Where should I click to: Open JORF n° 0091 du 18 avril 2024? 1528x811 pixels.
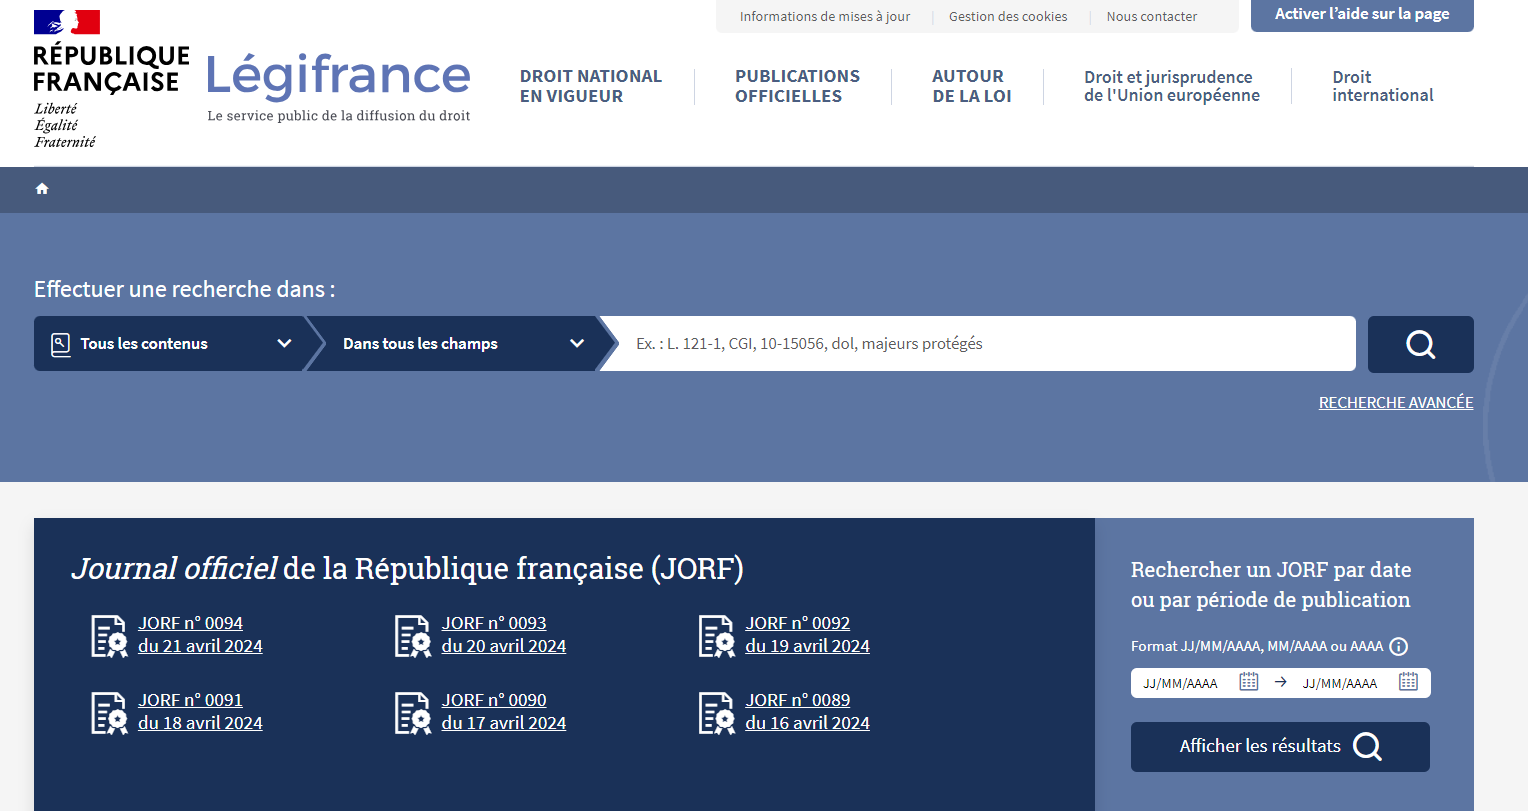(x=200, y=712)
